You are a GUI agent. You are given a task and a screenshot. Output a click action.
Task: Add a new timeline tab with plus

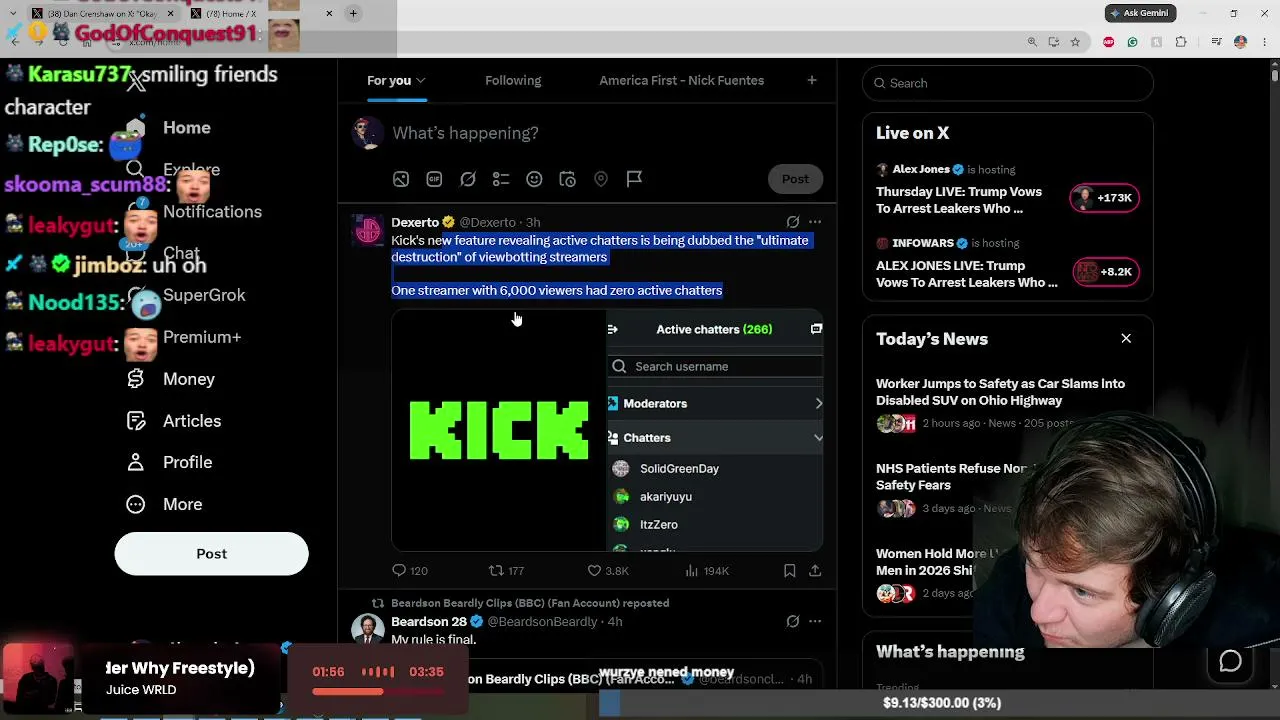(812, 81)
